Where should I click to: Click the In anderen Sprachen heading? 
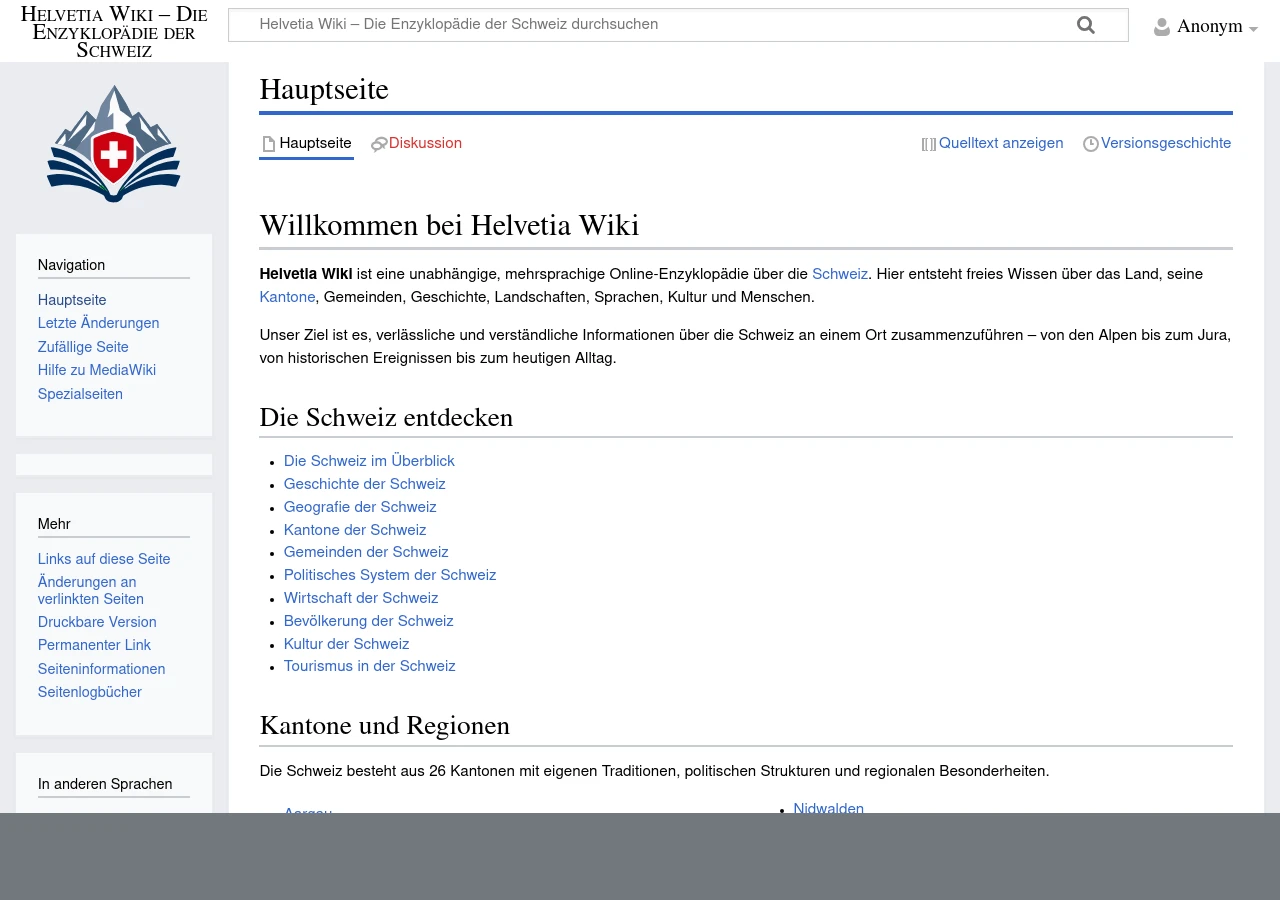click(x=105, y=785)
